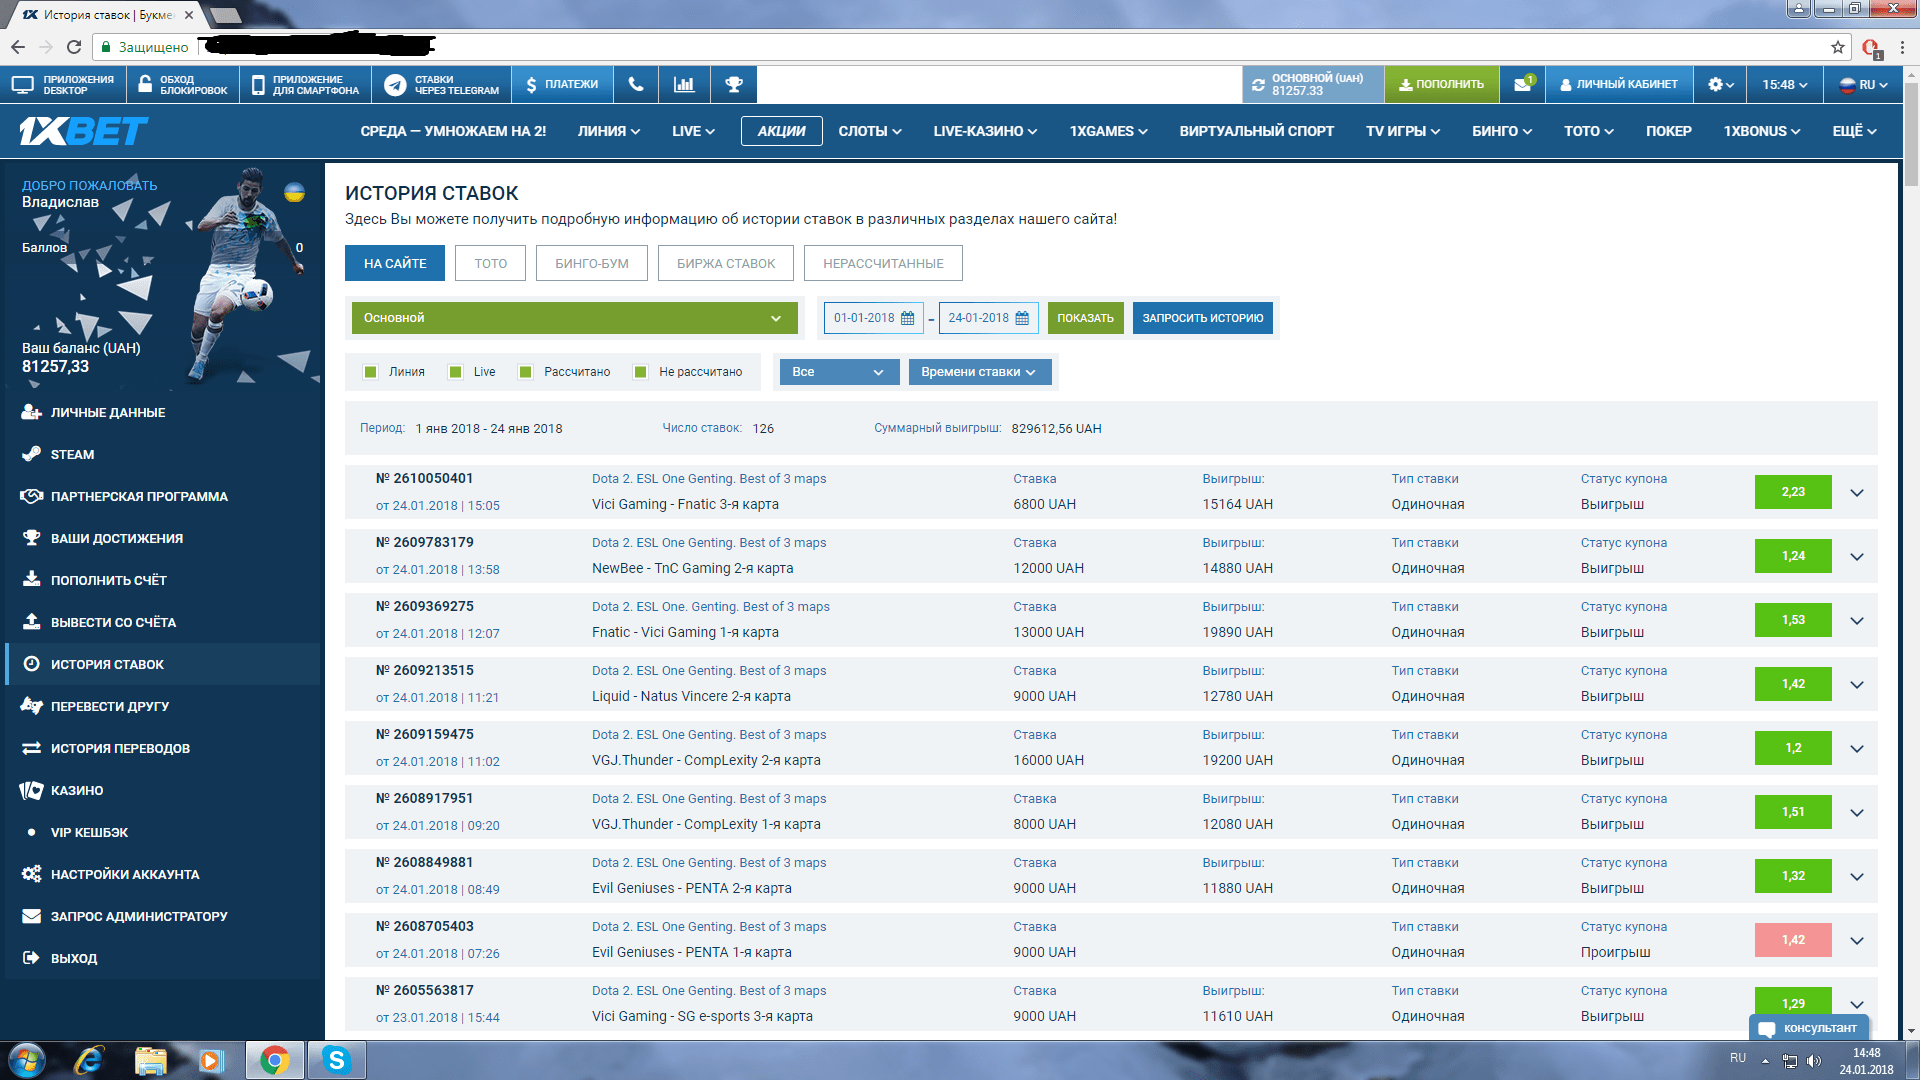Expand the Времени ставки sort dropdown

click(x=979, y=372)
